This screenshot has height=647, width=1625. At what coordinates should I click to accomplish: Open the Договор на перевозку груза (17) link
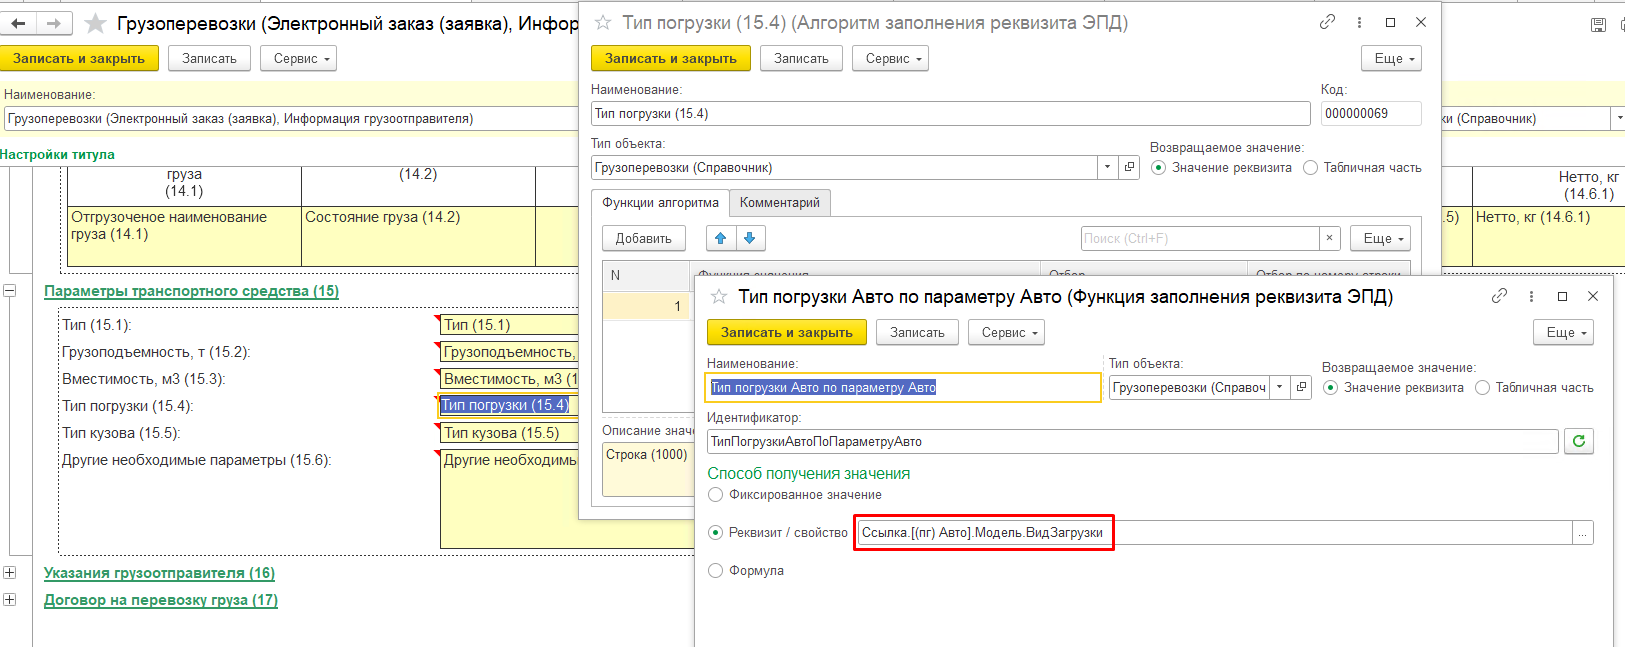pos(161,600)
